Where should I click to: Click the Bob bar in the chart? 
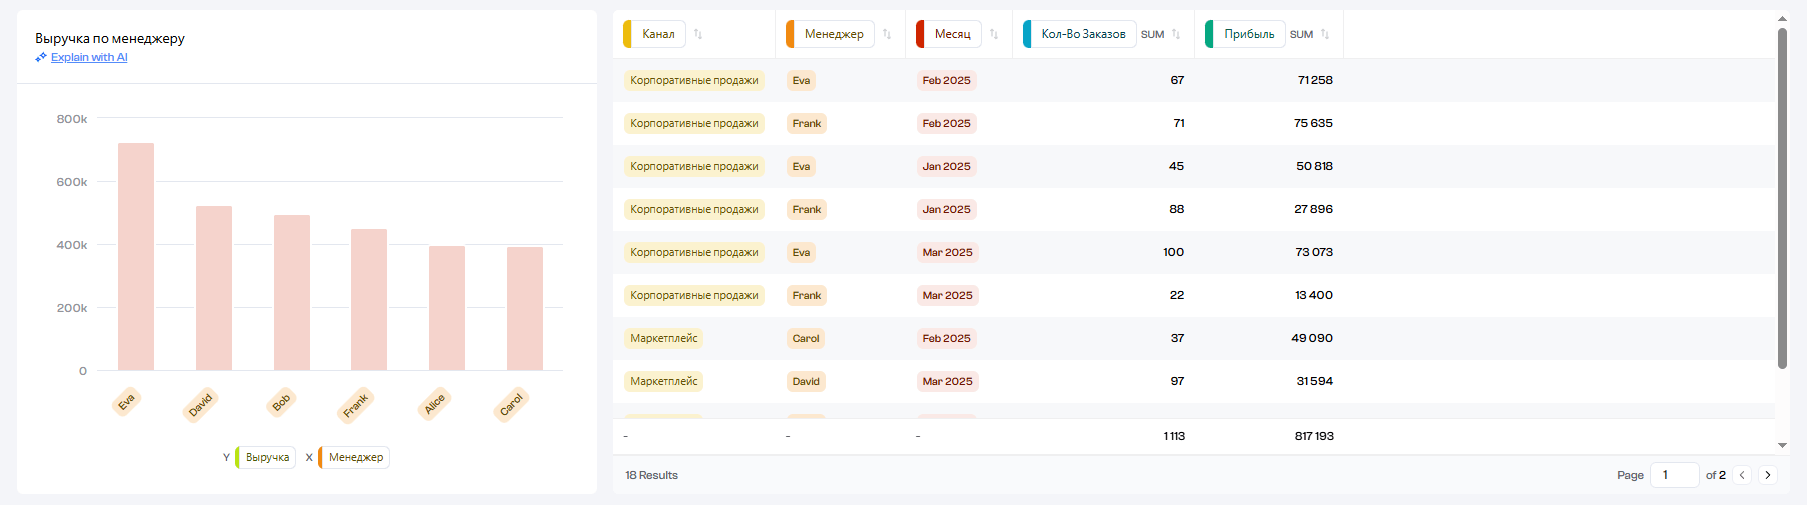point(292,293)
